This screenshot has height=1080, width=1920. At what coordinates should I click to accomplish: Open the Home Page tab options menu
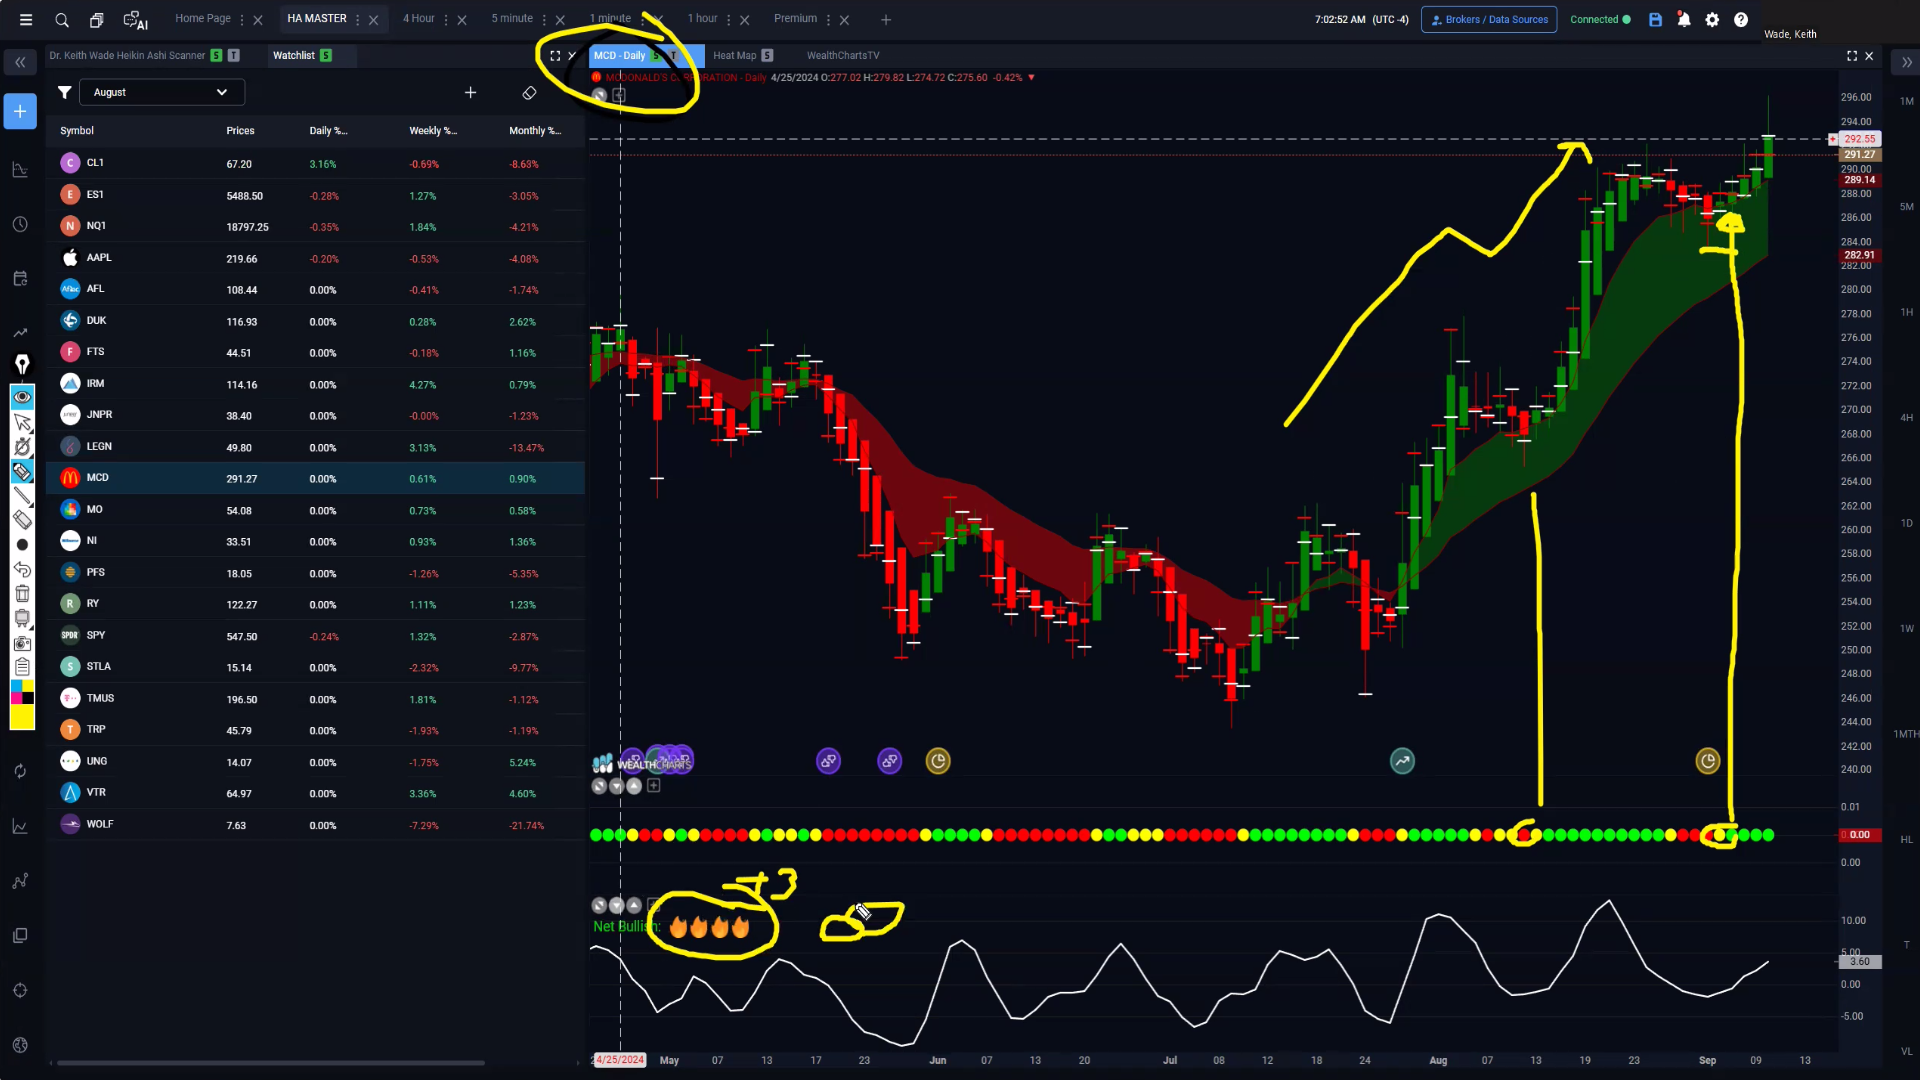[x=242, y=19]
